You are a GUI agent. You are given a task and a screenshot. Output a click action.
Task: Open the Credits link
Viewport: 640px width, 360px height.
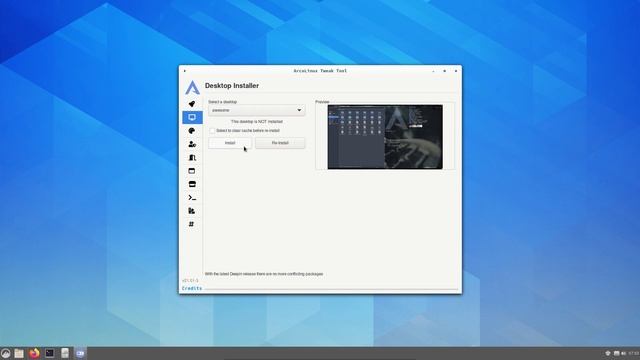pos(192,288)
